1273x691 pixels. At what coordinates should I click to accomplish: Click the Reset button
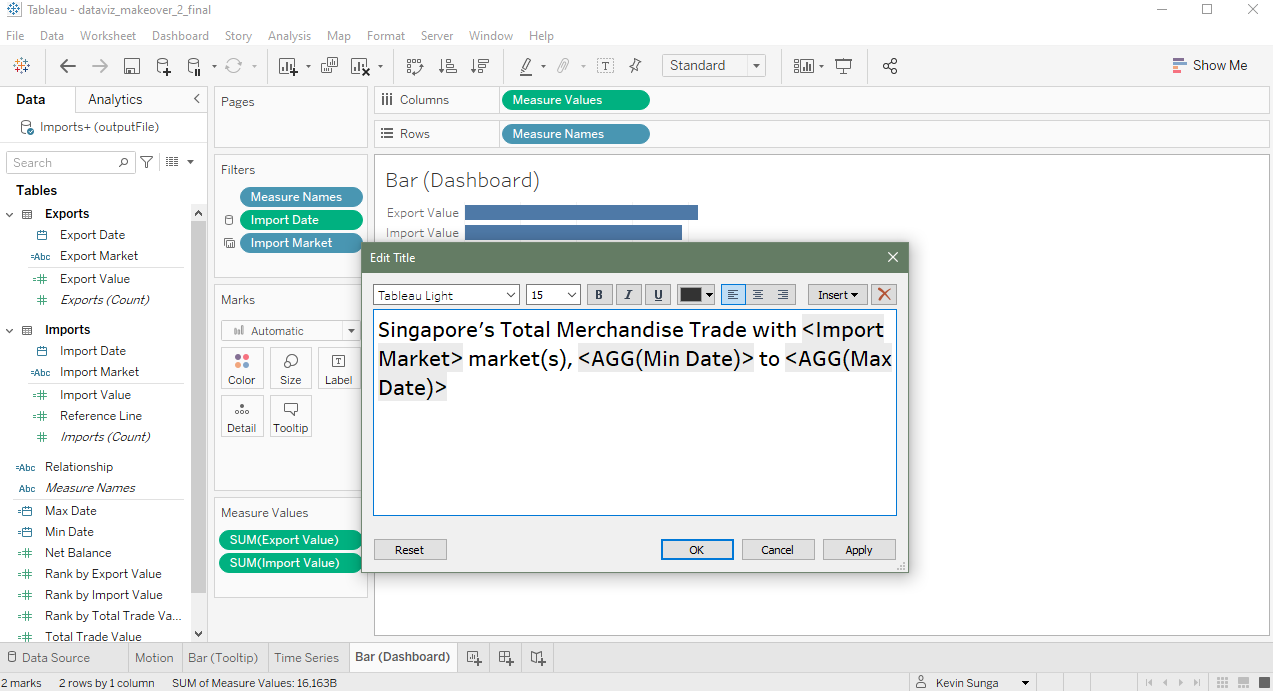point(409,550)
